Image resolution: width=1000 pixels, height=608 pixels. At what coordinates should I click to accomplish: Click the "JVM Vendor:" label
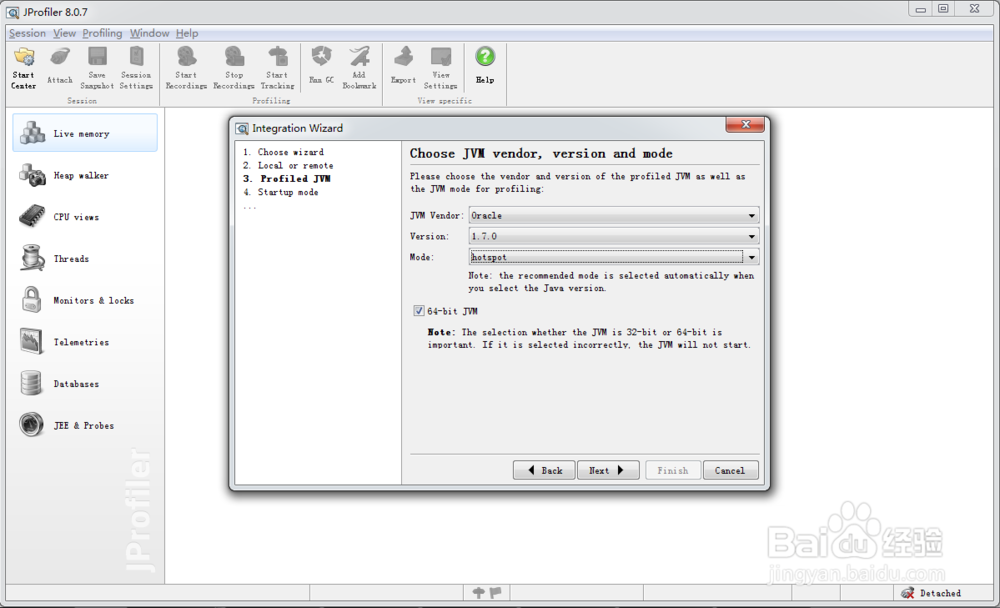point(437,216)
